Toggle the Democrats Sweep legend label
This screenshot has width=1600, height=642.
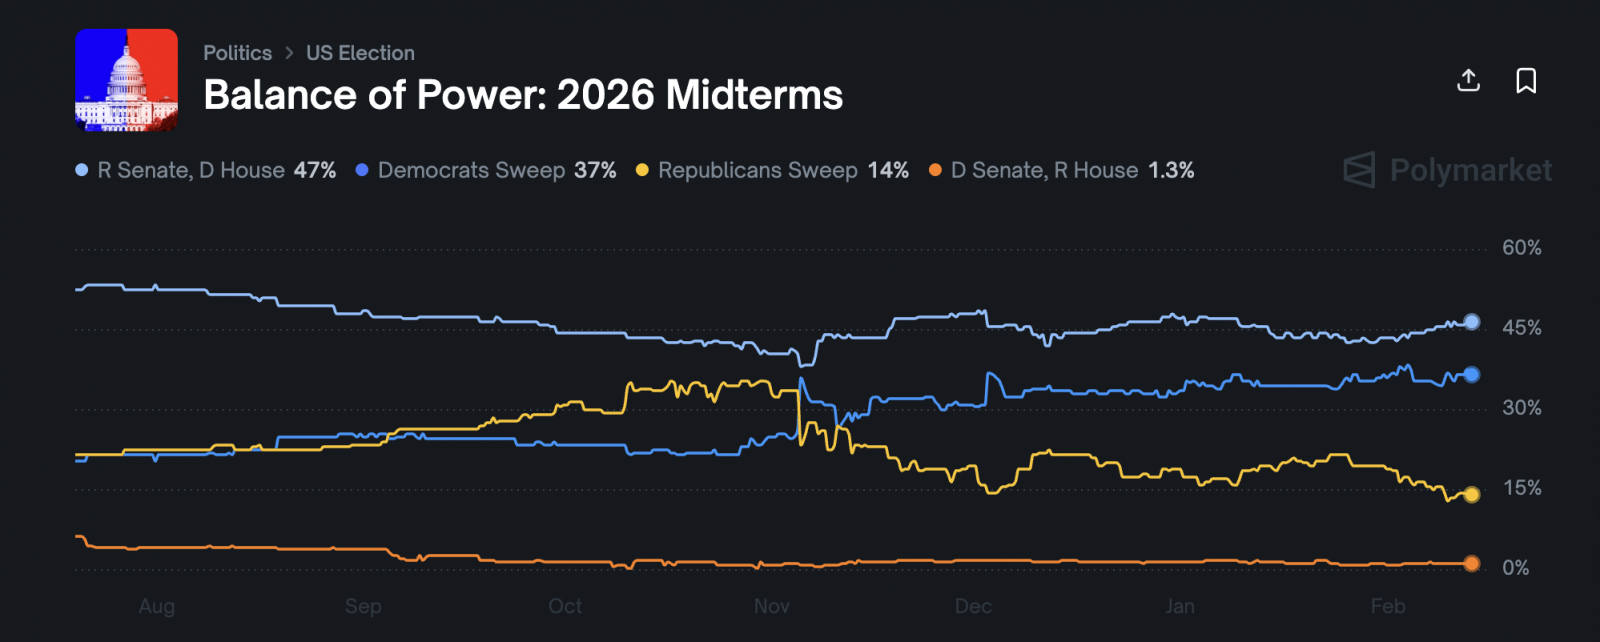(x=471, y=170)
